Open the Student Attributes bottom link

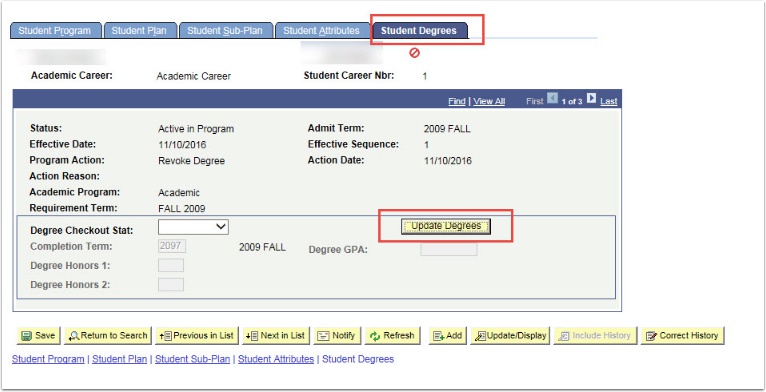coord(276,359)
